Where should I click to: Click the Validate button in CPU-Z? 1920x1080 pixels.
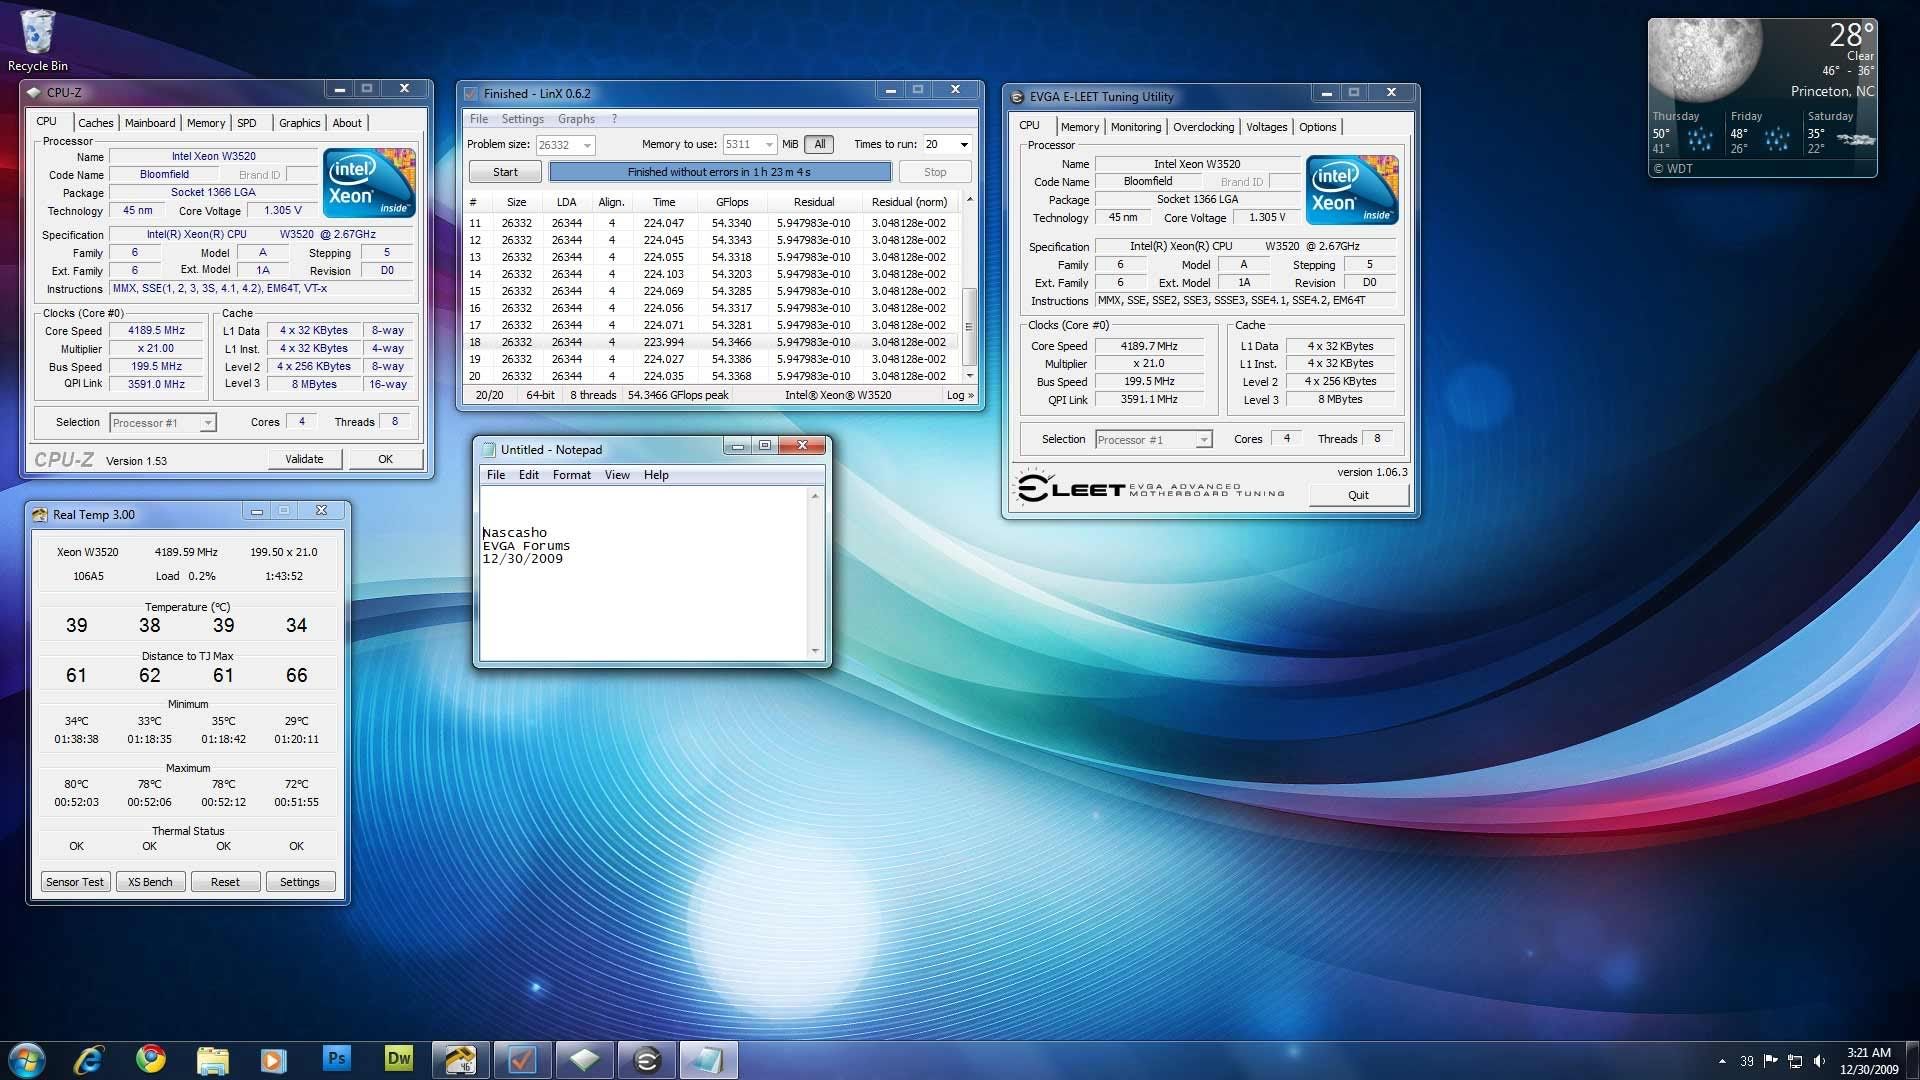[x=304, y=459]
